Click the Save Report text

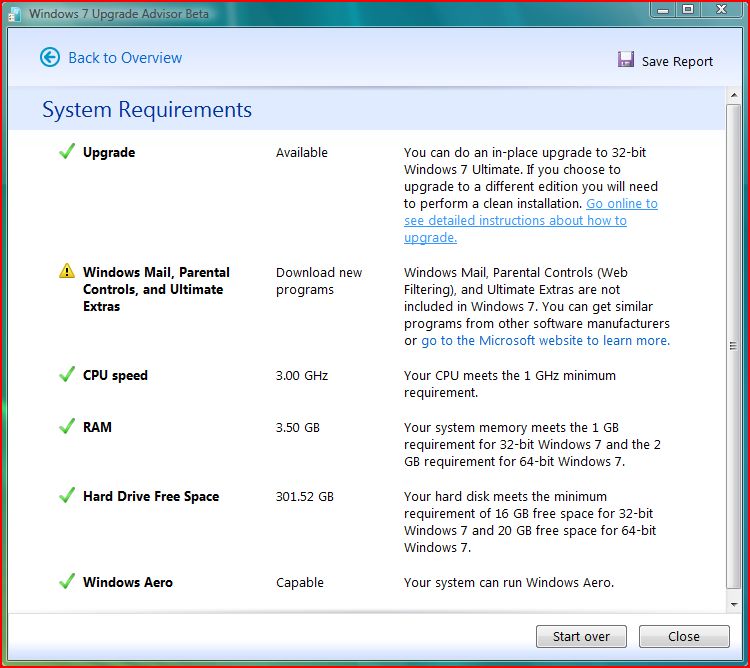coord(677,61)
